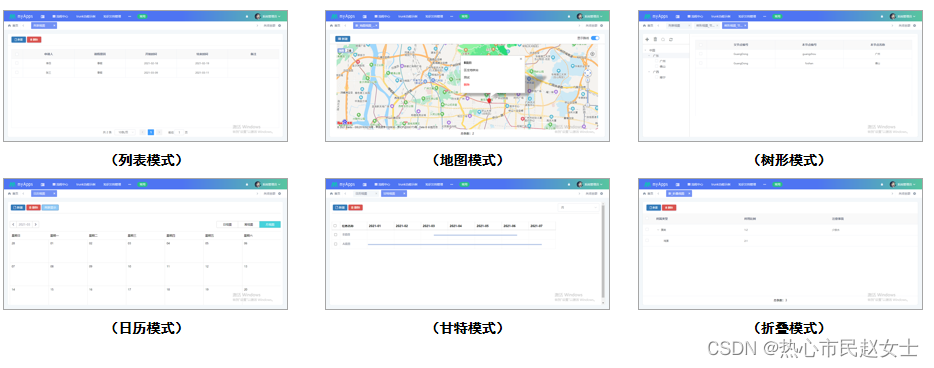Screen dimensions: 934x368
Task: Collapse the 中国 root node in 树形模式
Action: [646, 50]
